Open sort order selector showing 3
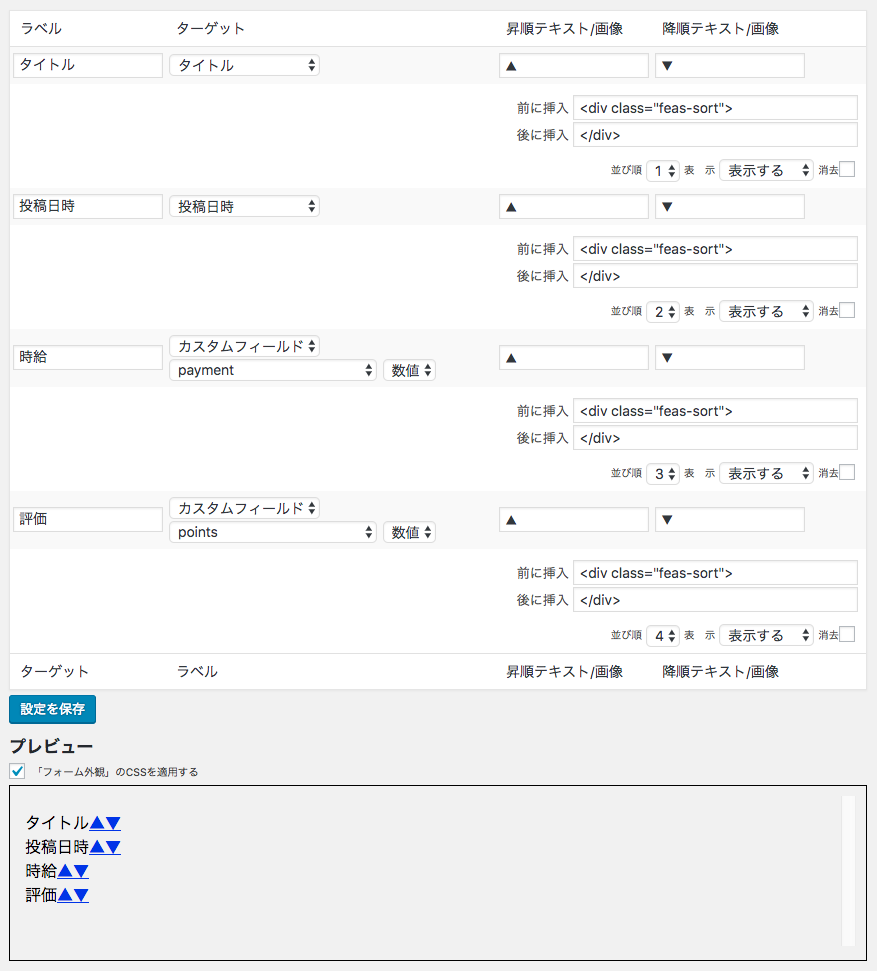Image resolution: width=877 pixels, height=971 pixels. 663,474
